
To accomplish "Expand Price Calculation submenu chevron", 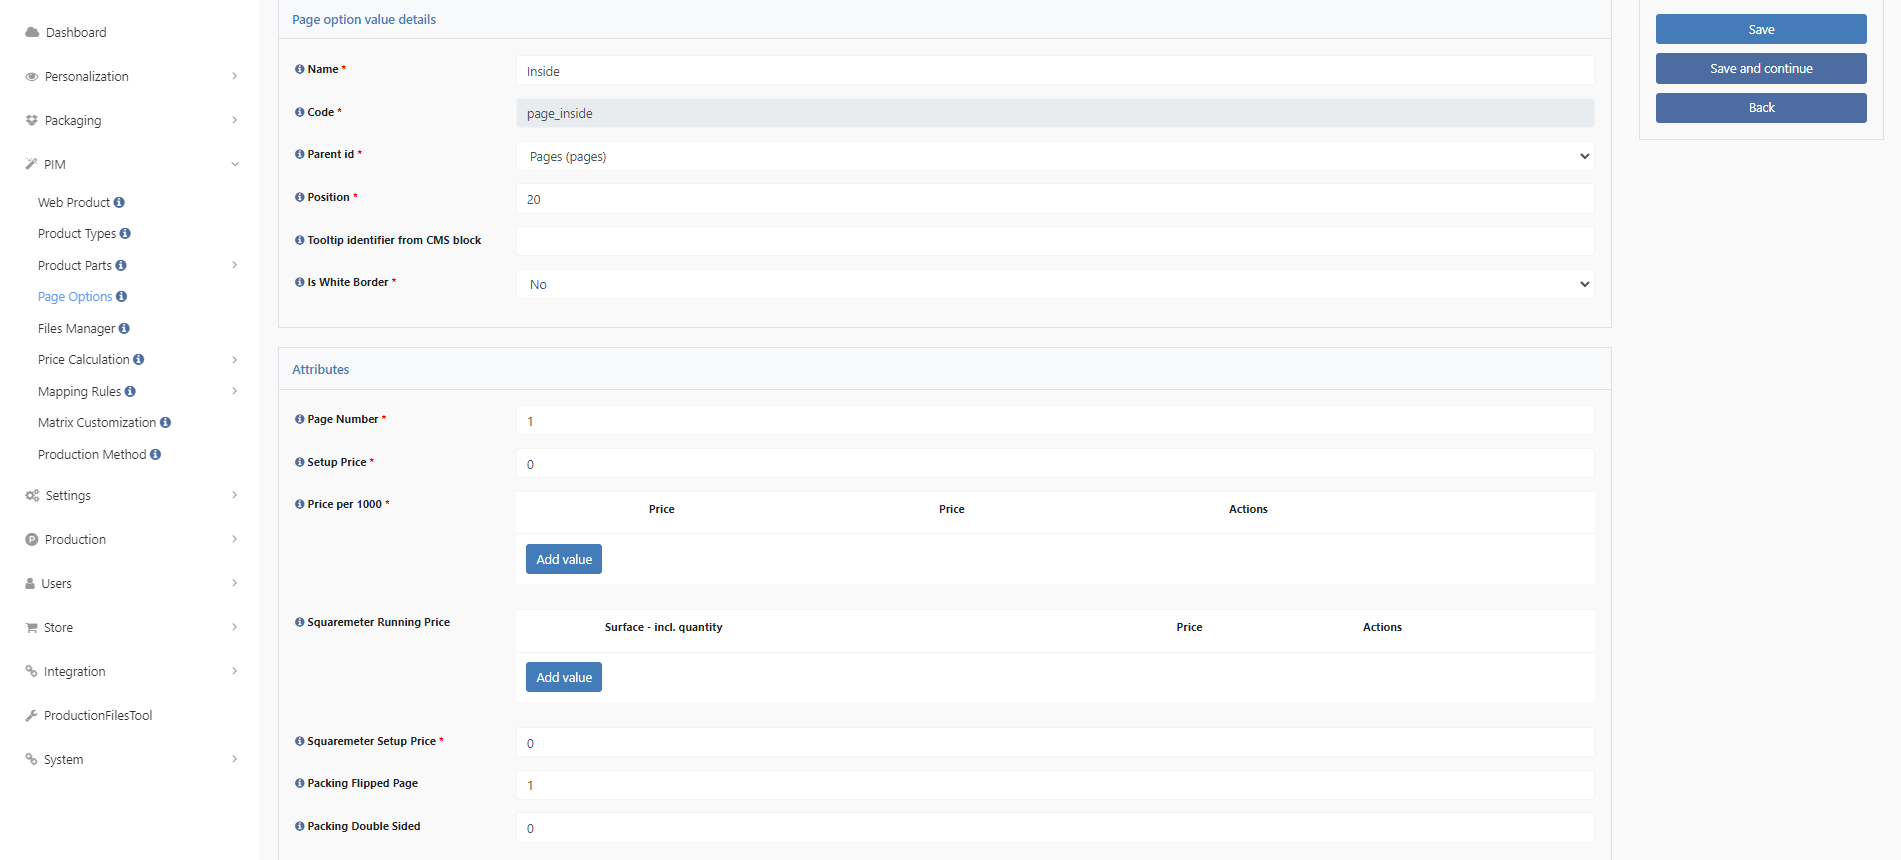I will click(235, 359).
